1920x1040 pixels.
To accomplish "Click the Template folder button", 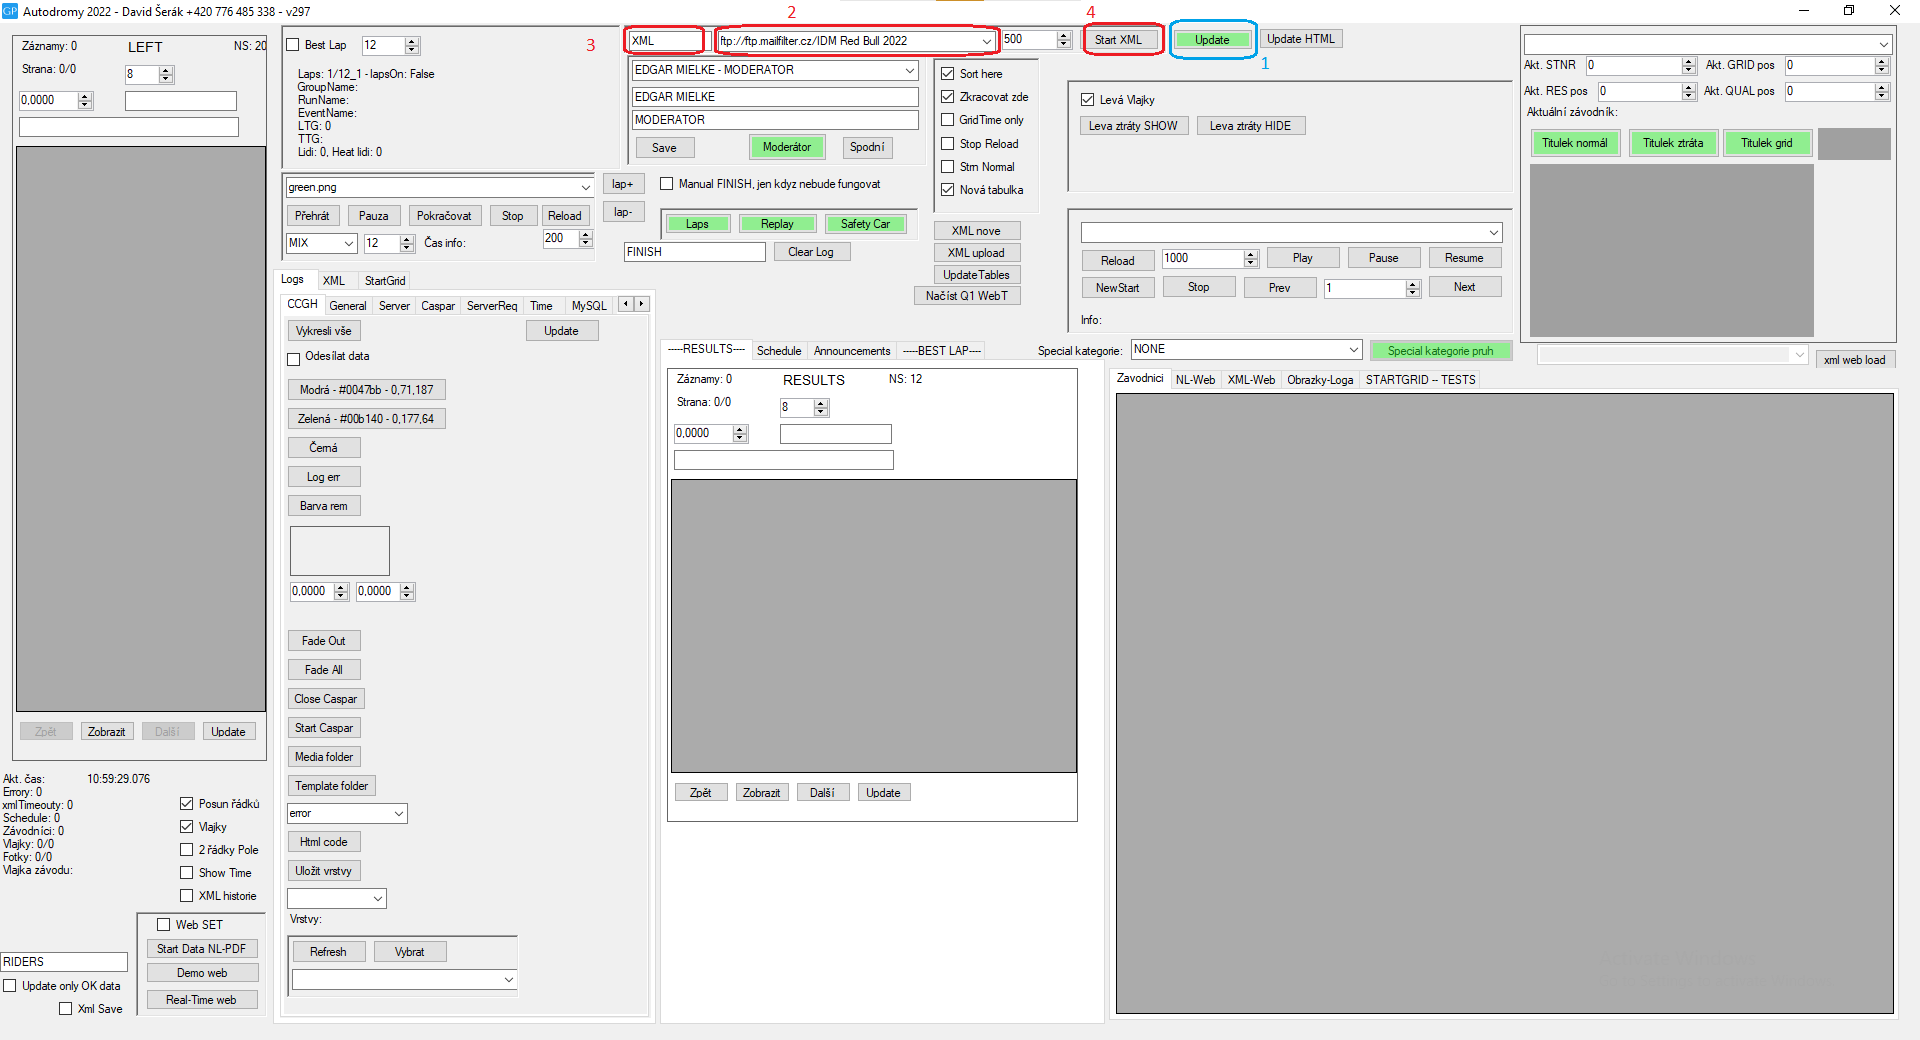I will (332, 786).
